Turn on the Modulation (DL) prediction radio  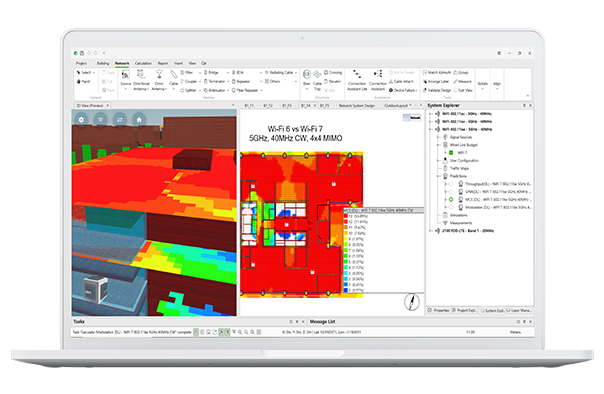pos(451,207)
